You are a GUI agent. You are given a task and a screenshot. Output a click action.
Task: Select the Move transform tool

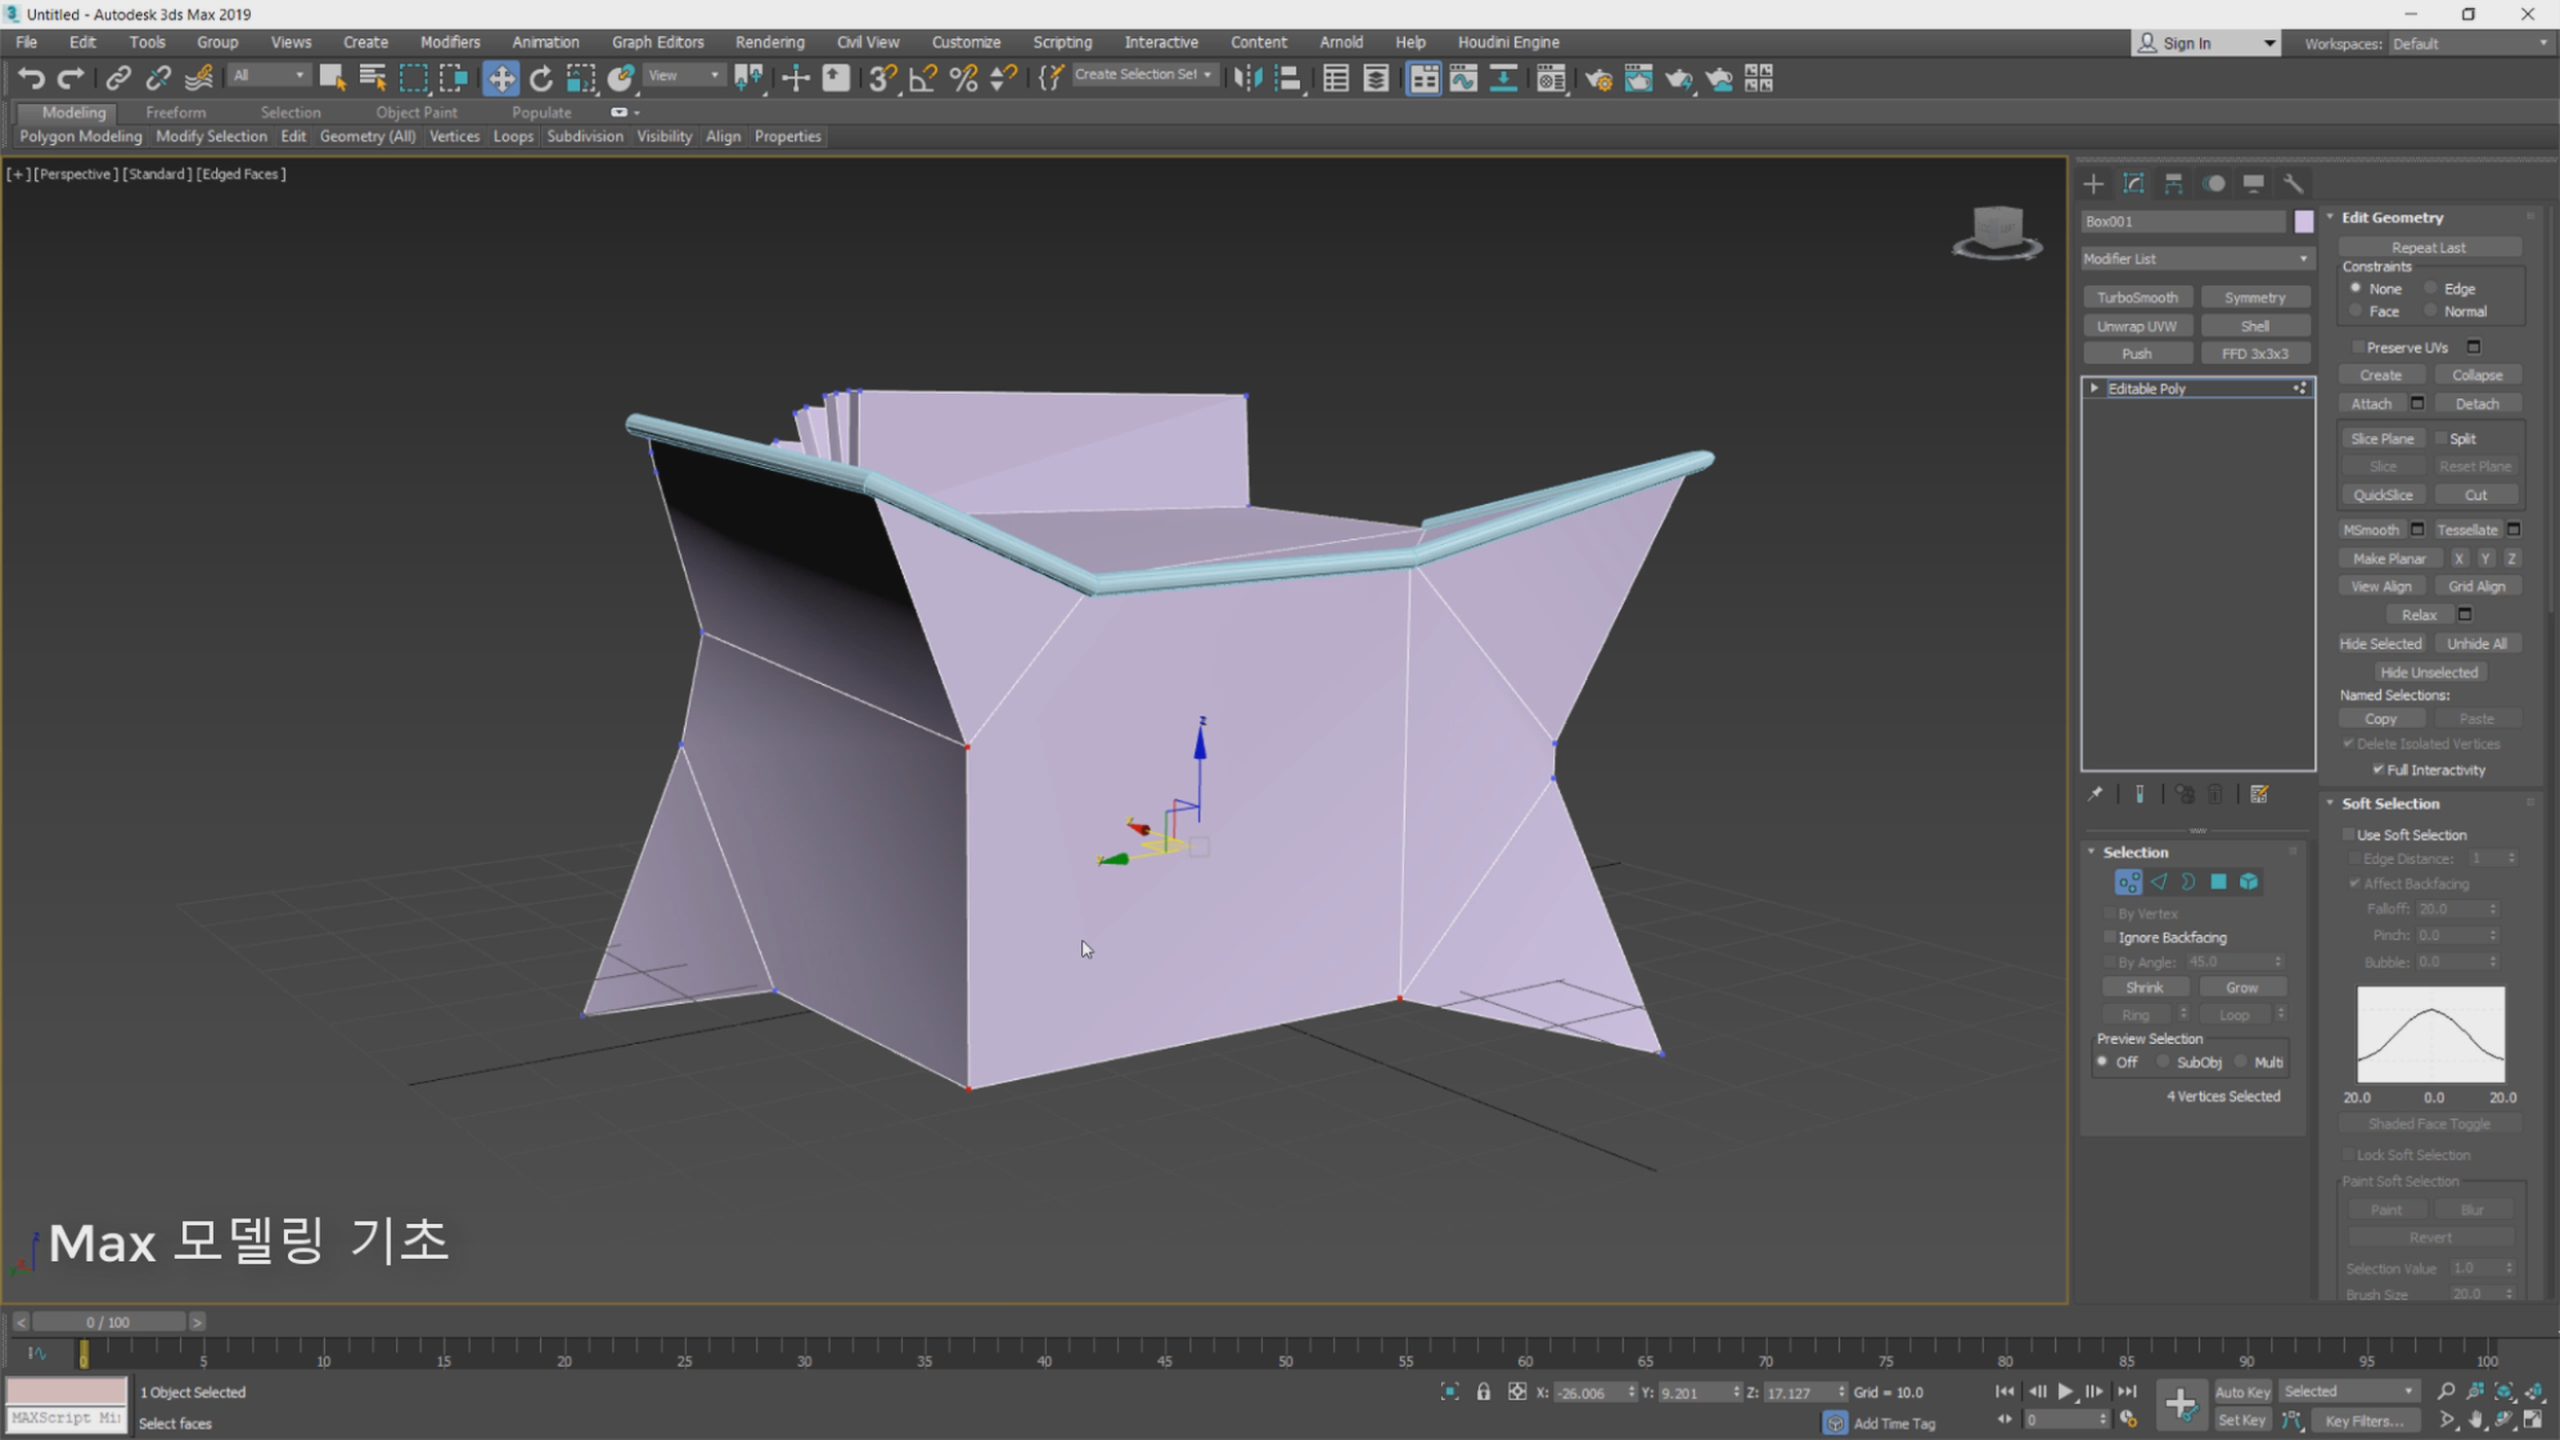point(500,78)
